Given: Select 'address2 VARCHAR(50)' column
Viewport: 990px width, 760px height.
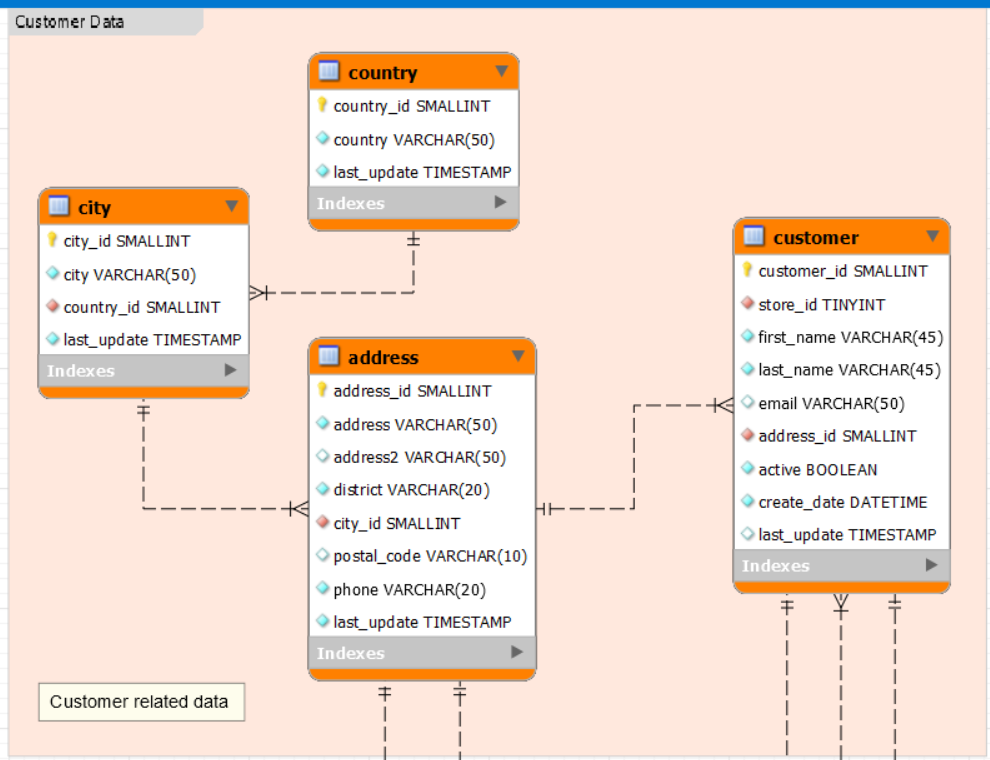Looking at the screenshot, I should click(419, 457).
